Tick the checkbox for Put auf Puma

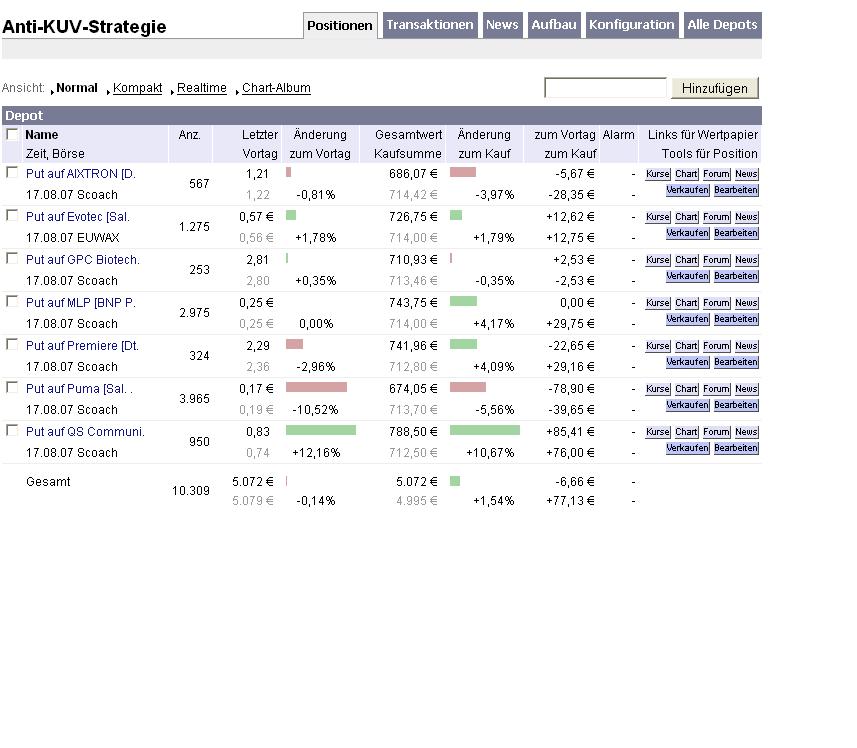pyautogui.click(x=11, y=387)
